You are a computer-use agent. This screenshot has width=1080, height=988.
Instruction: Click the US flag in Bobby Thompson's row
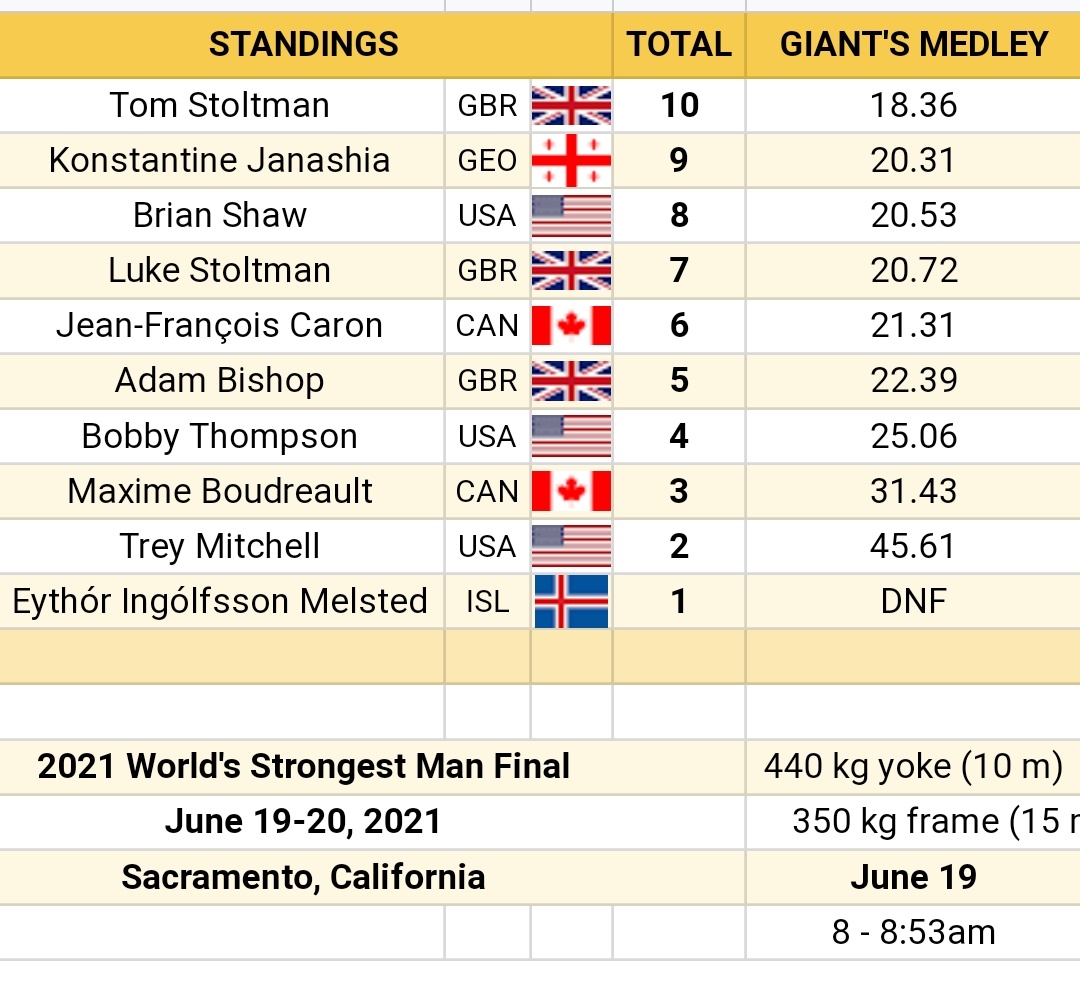(x=571, y=436)
